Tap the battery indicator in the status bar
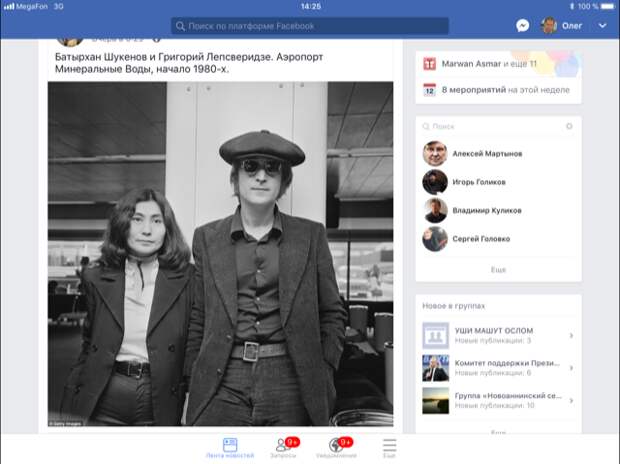Viewport: 620px width, 464px height. point(607,6)
